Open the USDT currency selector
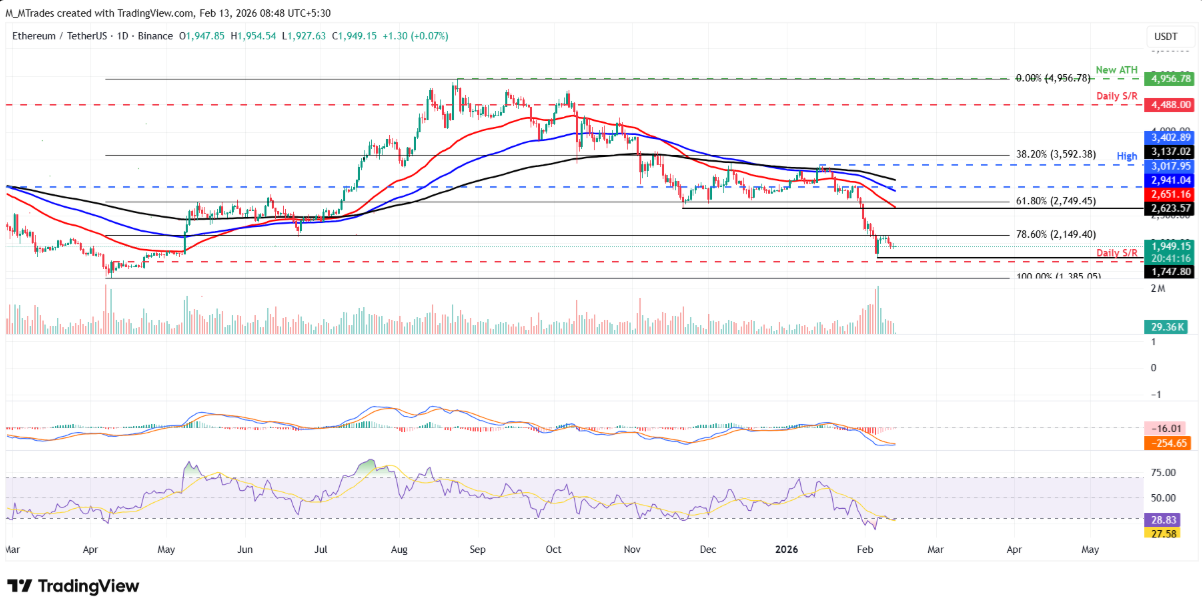Screen dimensions: 1202x609 1165,34
